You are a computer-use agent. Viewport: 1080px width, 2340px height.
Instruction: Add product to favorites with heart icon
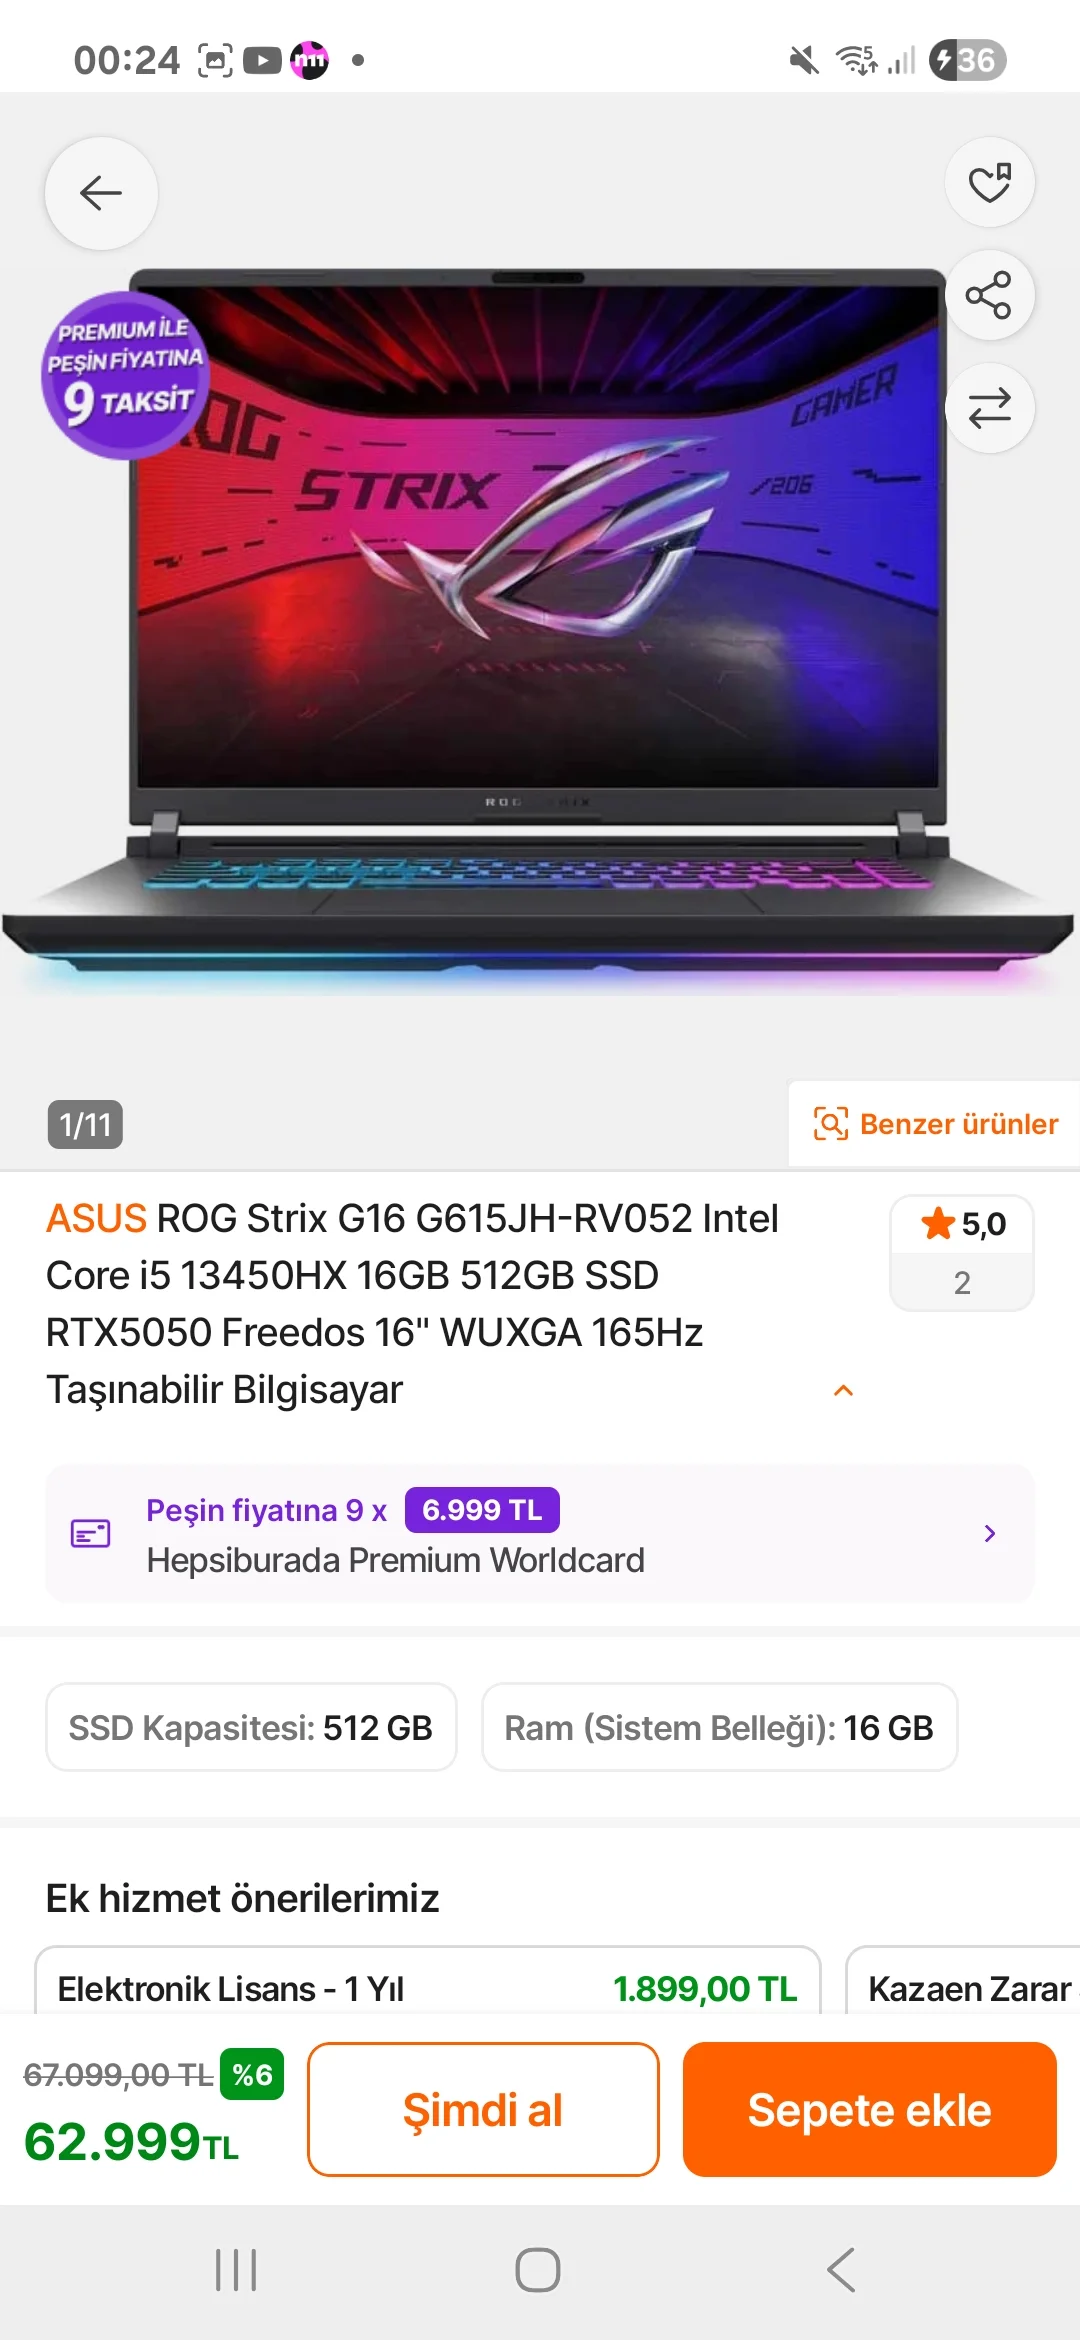(x=989, y=182)
